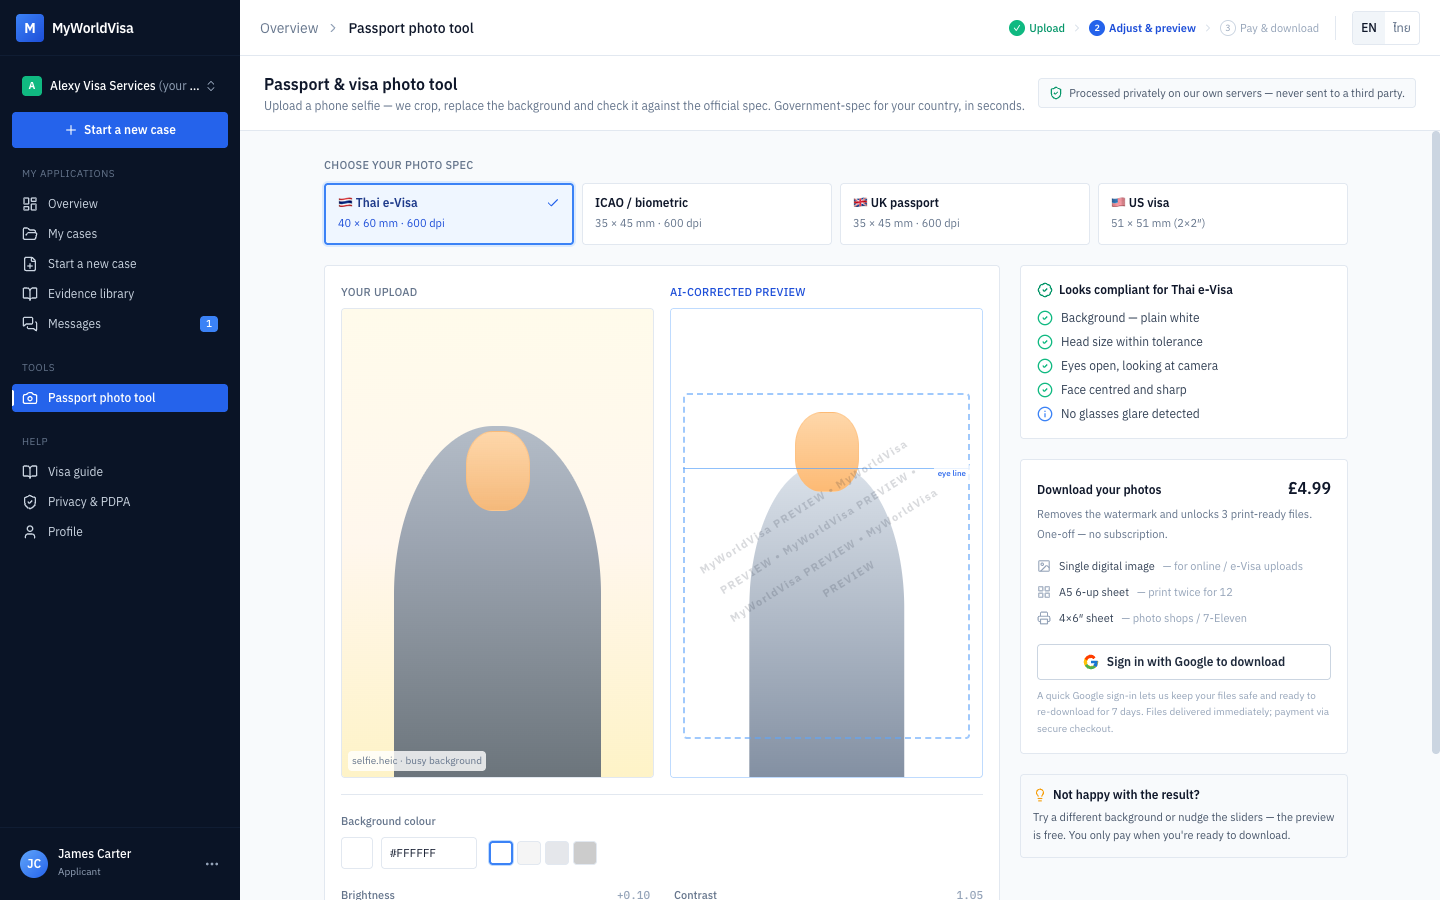1440x900 pixels.
Task: Open Privacy & PDPA page
Action: coord(120,502)
